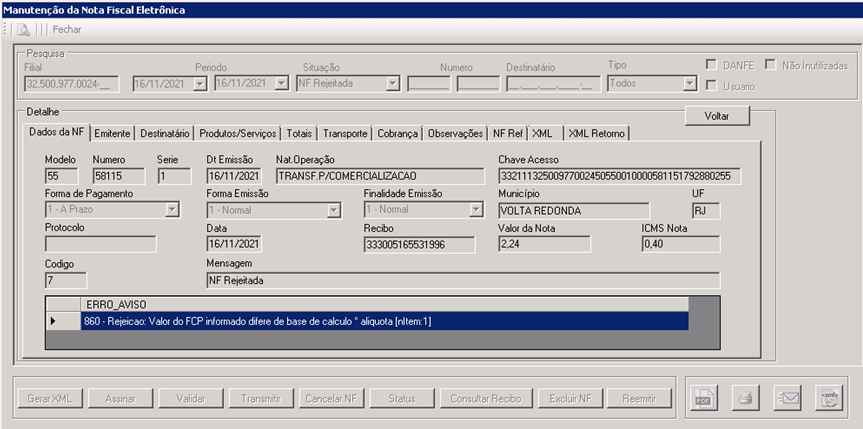
Task: Click the Recibo field
Action: (419, 245)
